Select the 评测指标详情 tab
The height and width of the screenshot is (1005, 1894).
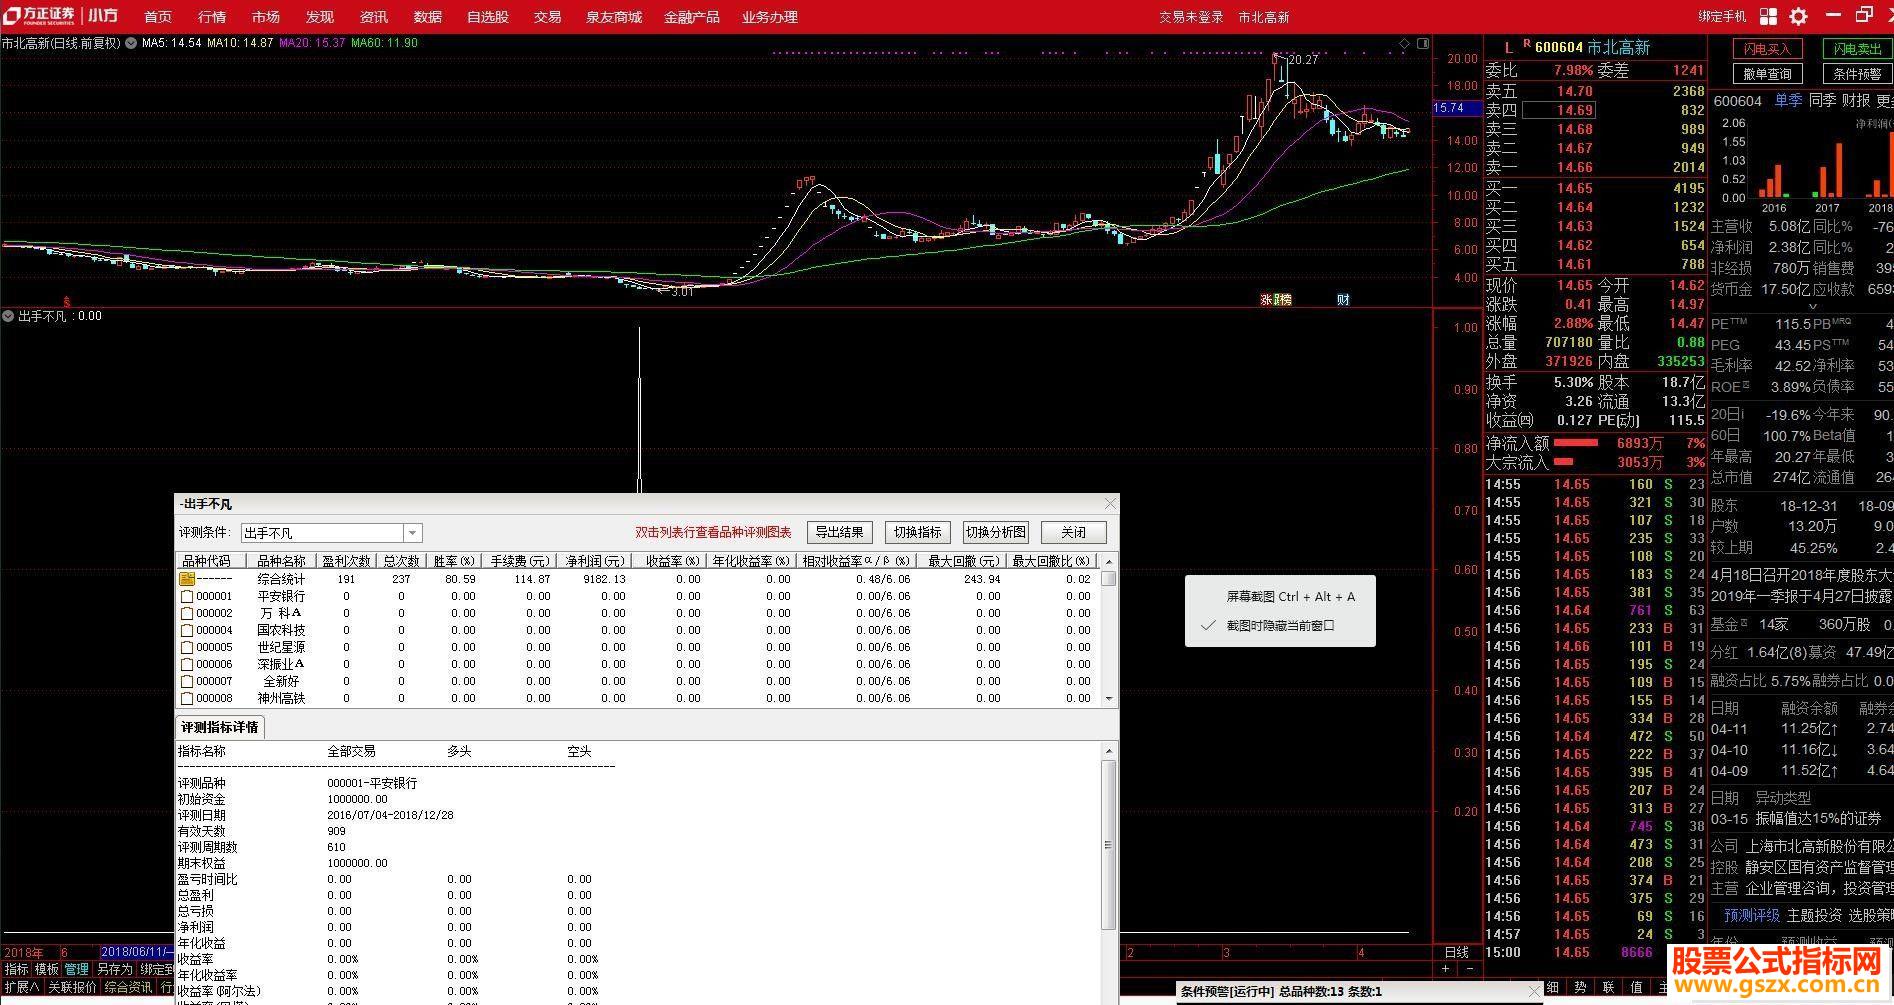[220, 727]
